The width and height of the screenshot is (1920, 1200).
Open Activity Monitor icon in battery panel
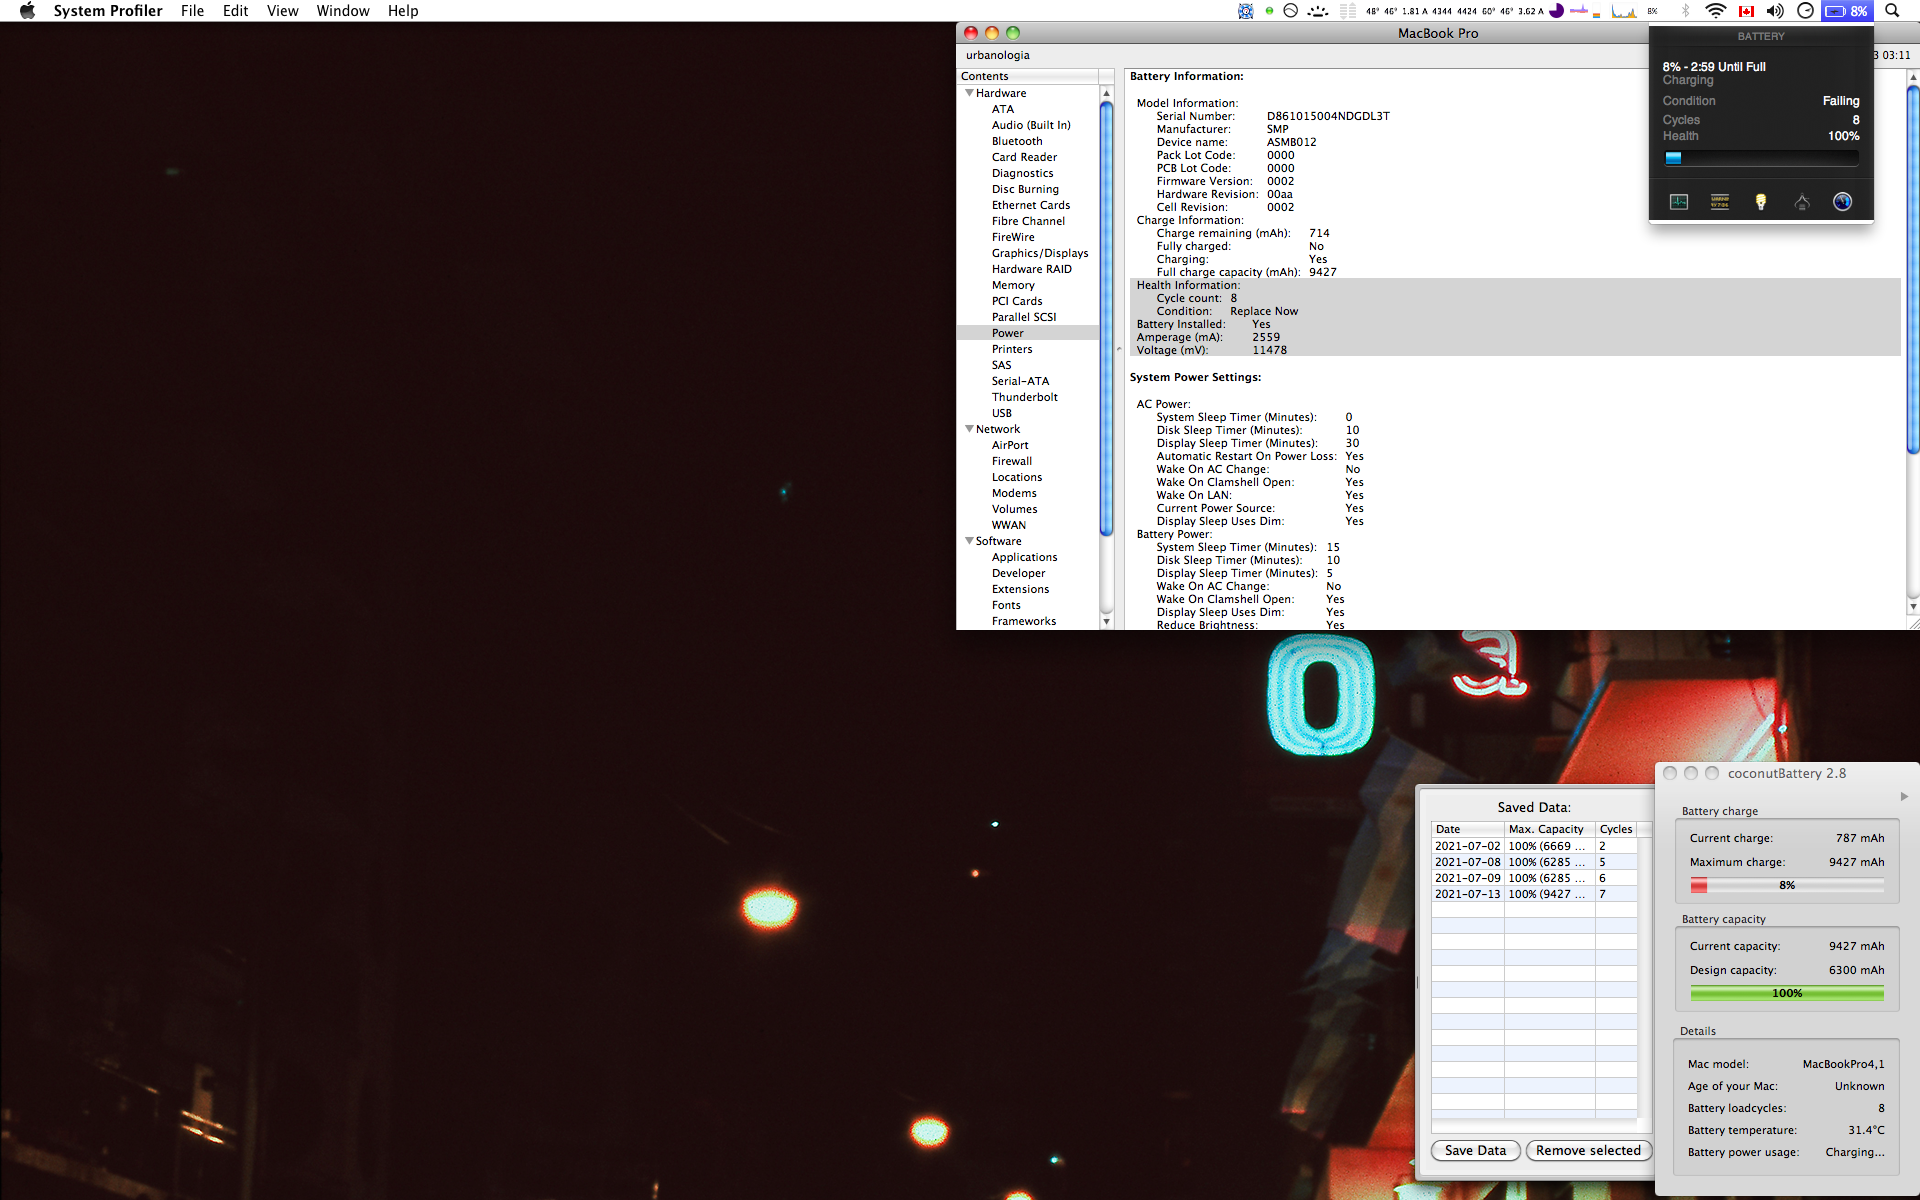coord(1679,202)
